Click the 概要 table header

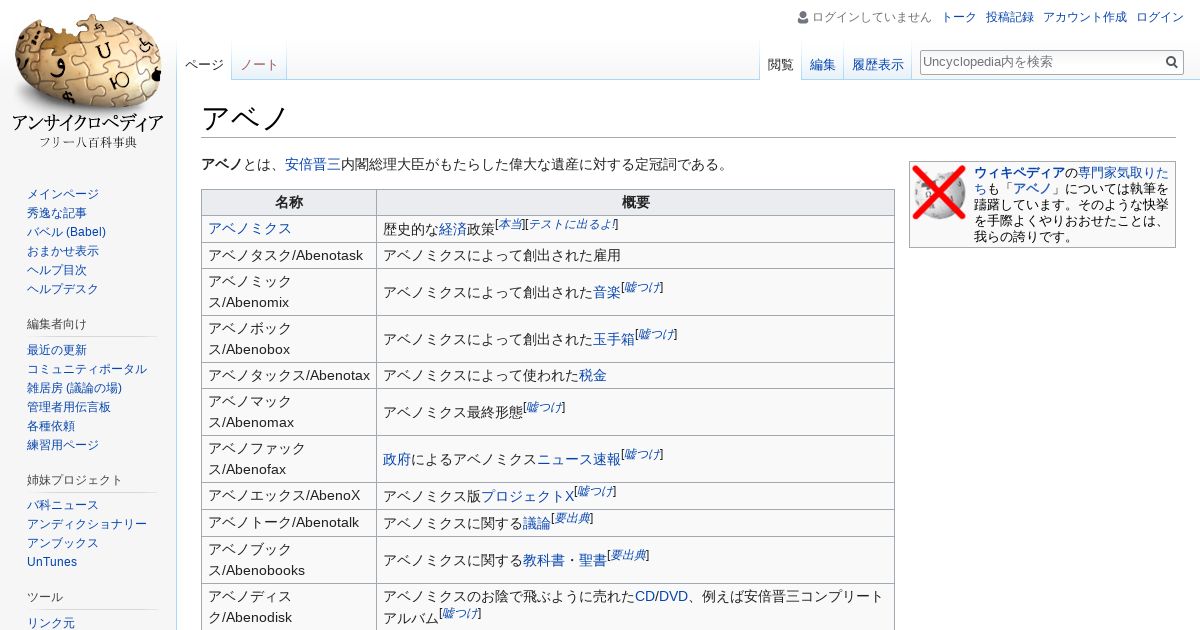[636, 202]
